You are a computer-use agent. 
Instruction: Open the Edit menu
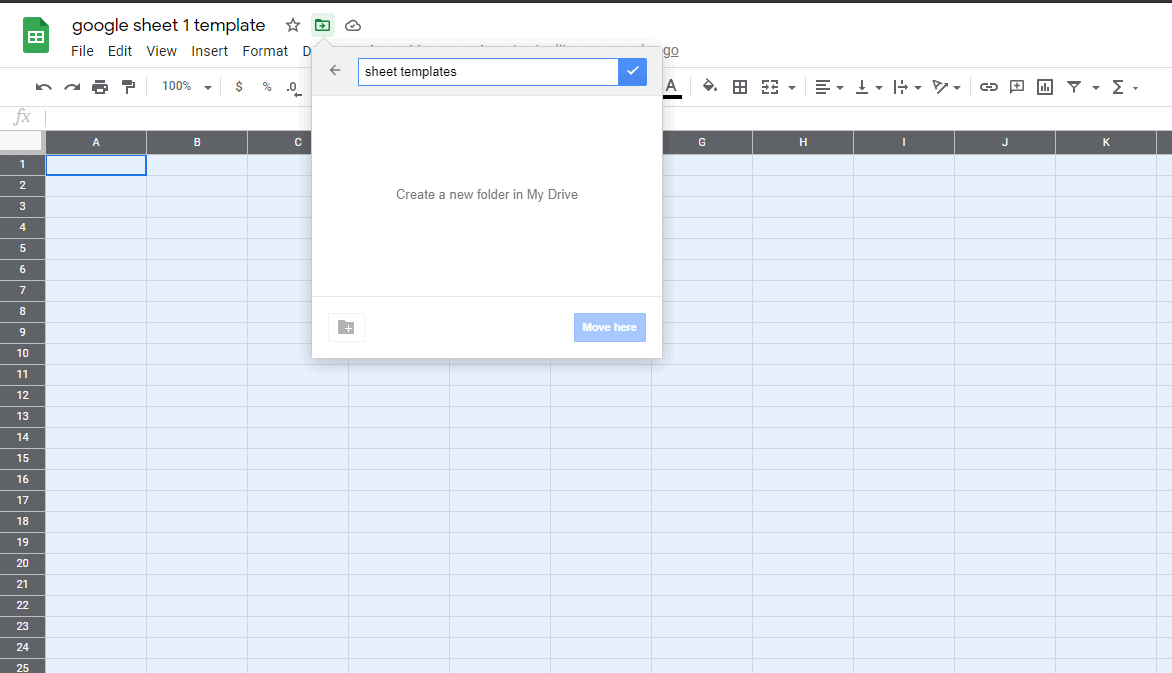tap(120, 51)
